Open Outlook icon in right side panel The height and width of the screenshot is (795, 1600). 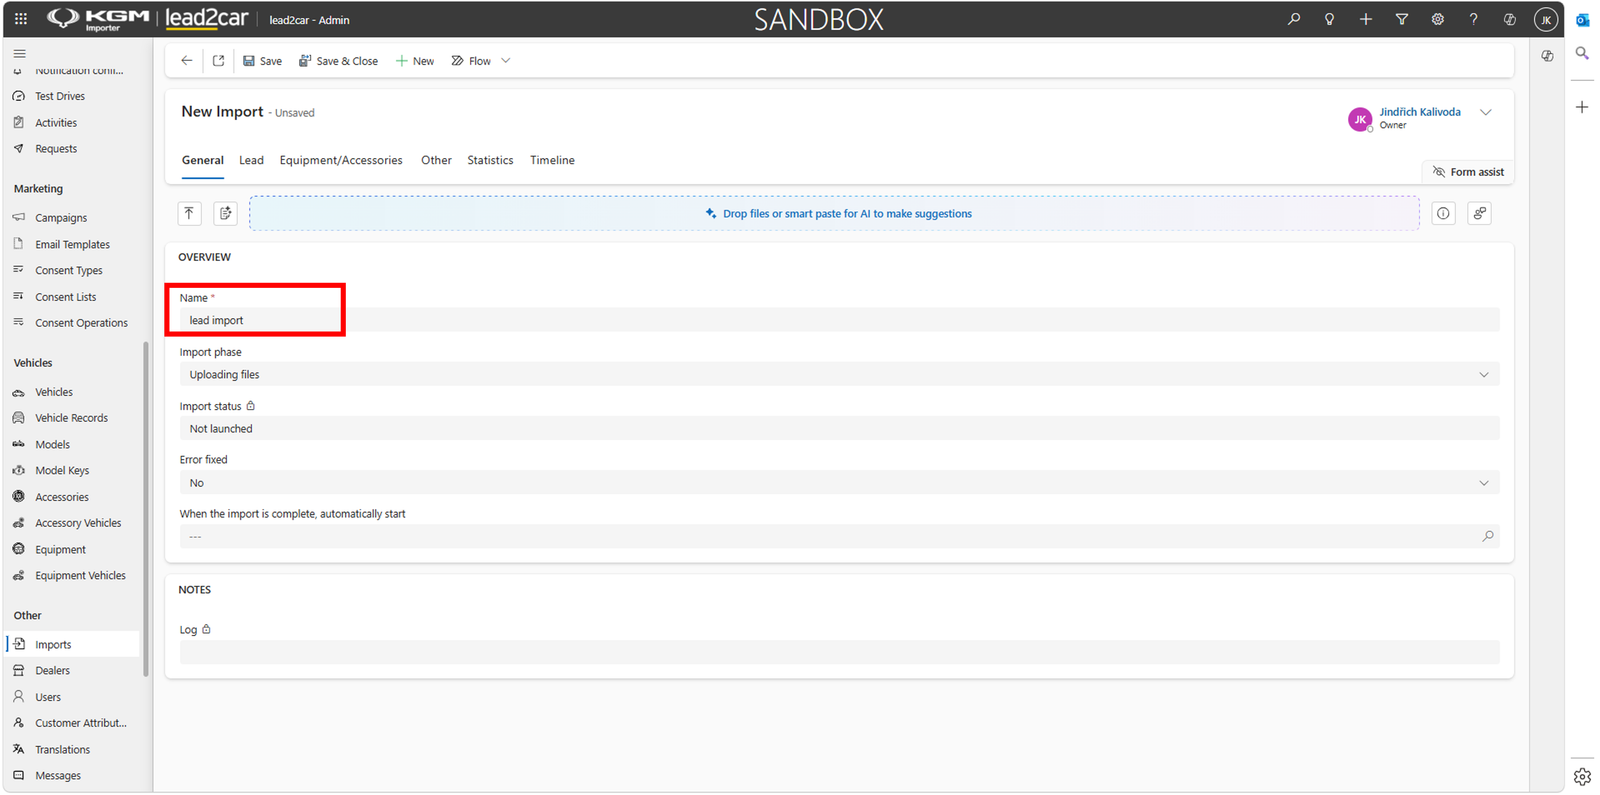click(1582, 20)
